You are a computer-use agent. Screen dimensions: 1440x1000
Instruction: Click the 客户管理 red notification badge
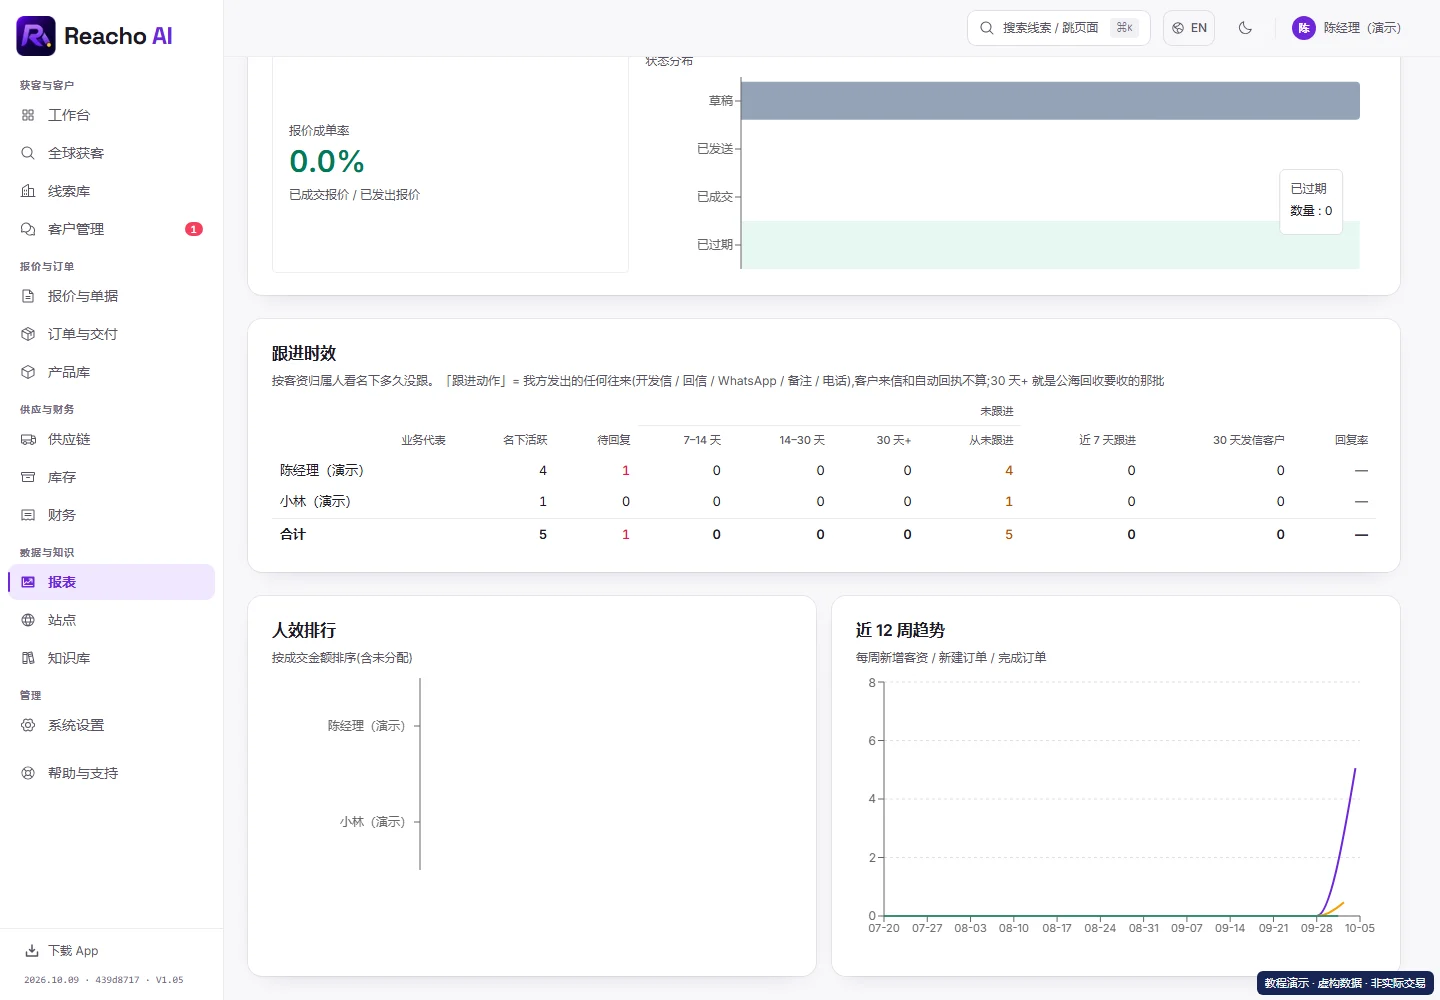(x=194, y=229)
